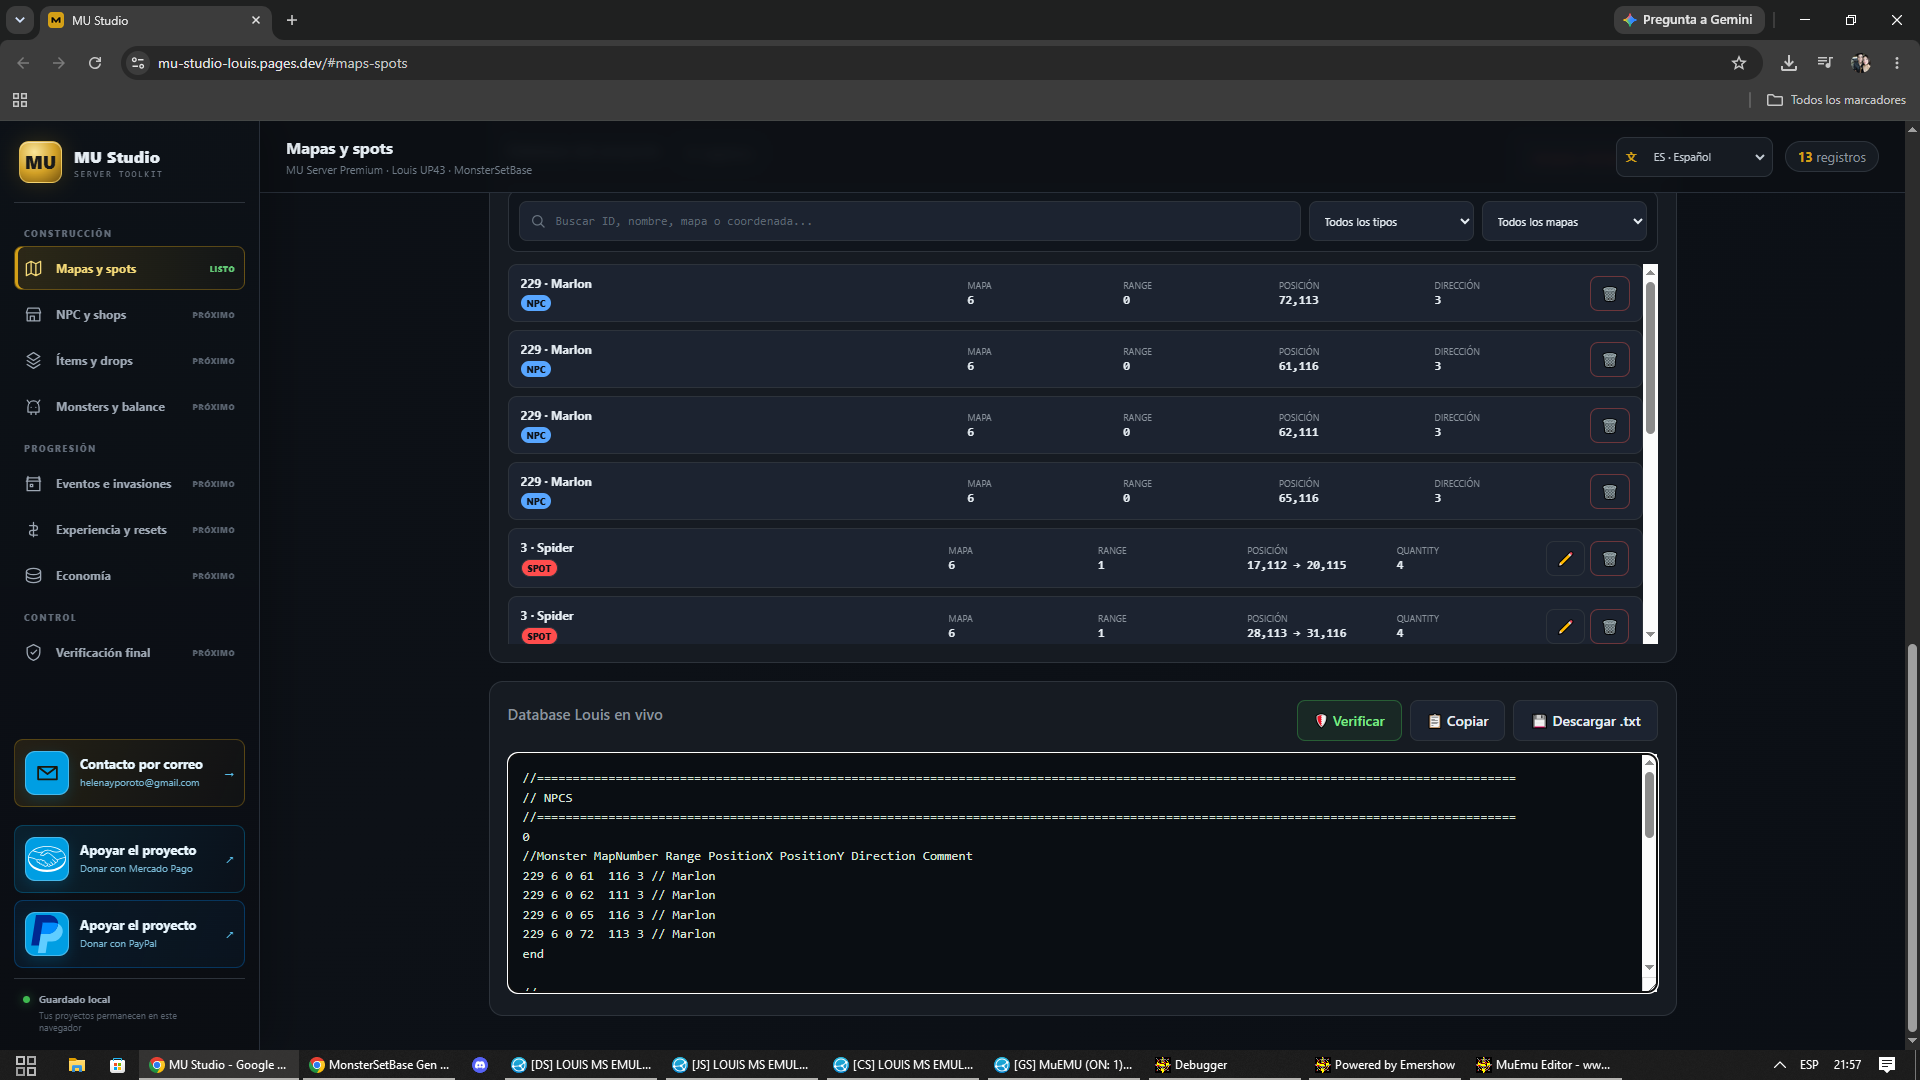1920x1080 pixels.
Task: Open Todos los marcadores bookmarks folder
Action: point(1836,100)
